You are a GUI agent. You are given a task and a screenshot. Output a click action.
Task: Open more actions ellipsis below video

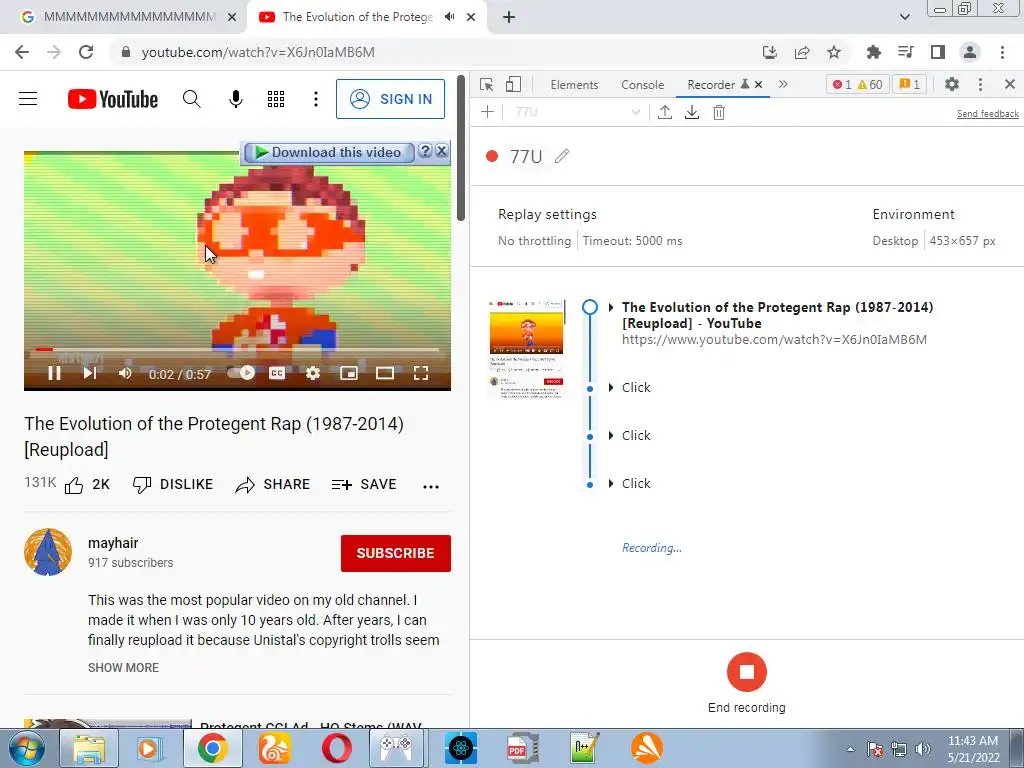(x=431, y=486)
